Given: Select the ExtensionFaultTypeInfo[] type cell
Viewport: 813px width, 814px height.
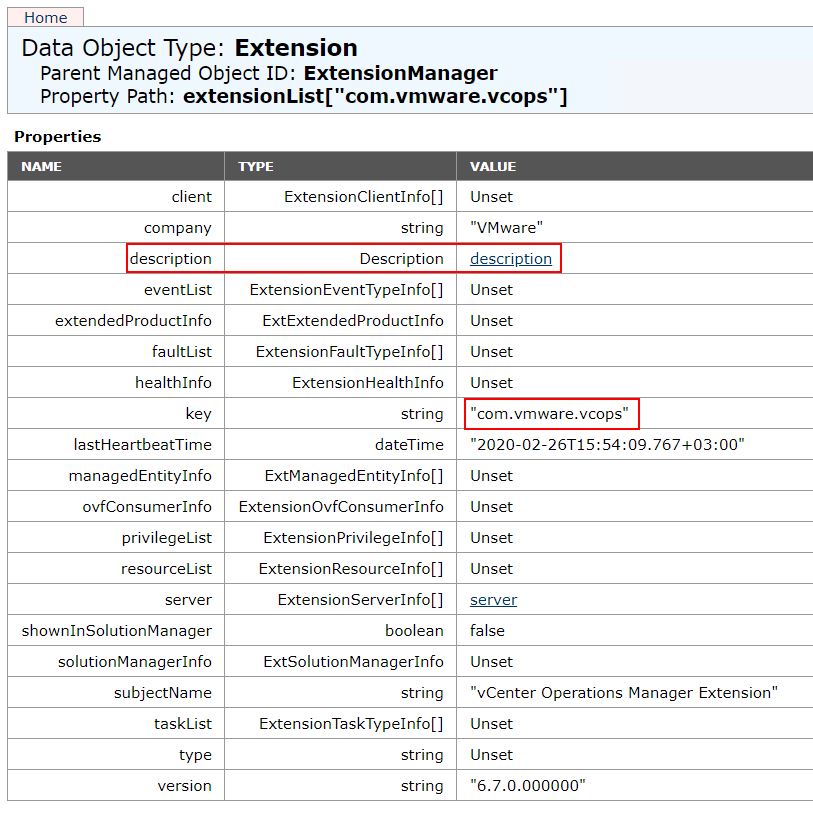Looking at the screenshot, I should coord(349,351).
